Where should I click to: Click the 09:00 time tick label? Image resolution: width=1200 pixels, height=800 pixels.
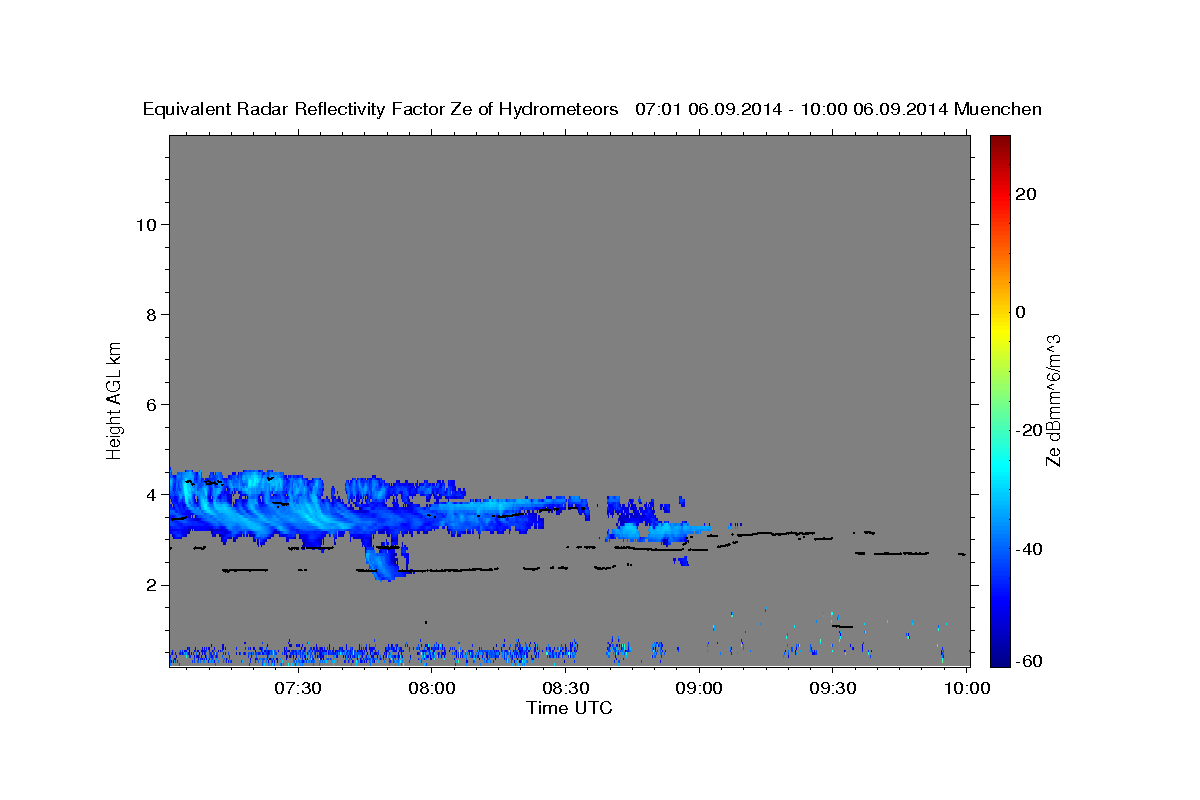pyautogui.click(x=698, y=688)
